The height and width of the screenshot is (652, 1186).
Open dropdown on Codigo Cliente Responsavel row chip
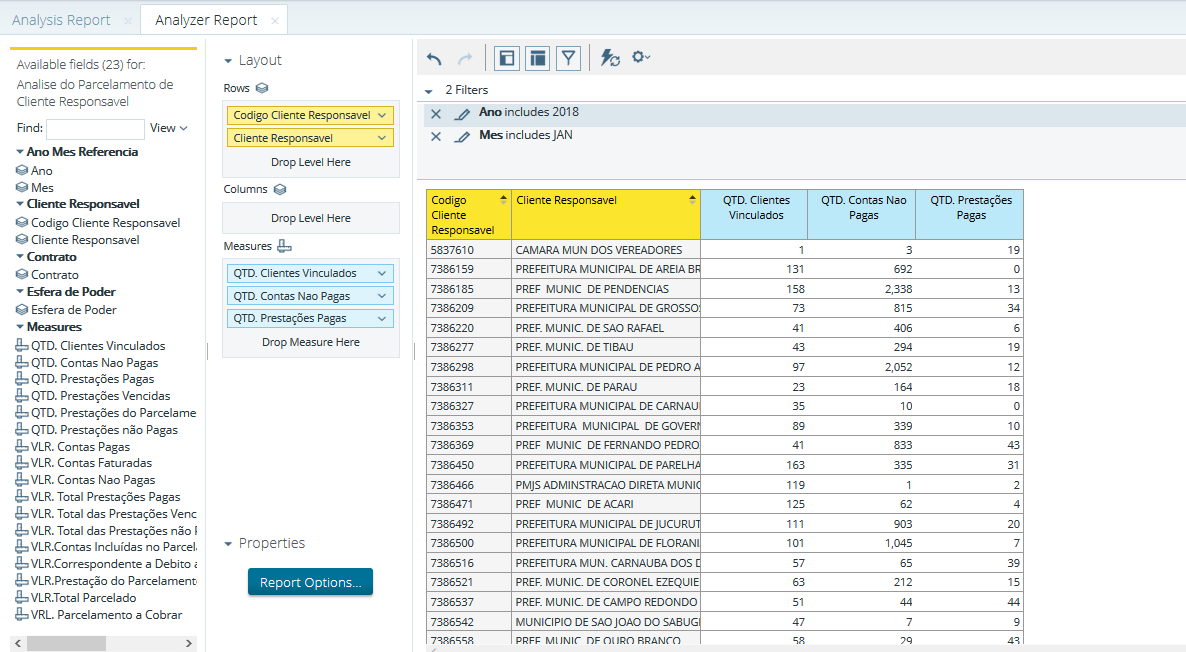point(381,116)
